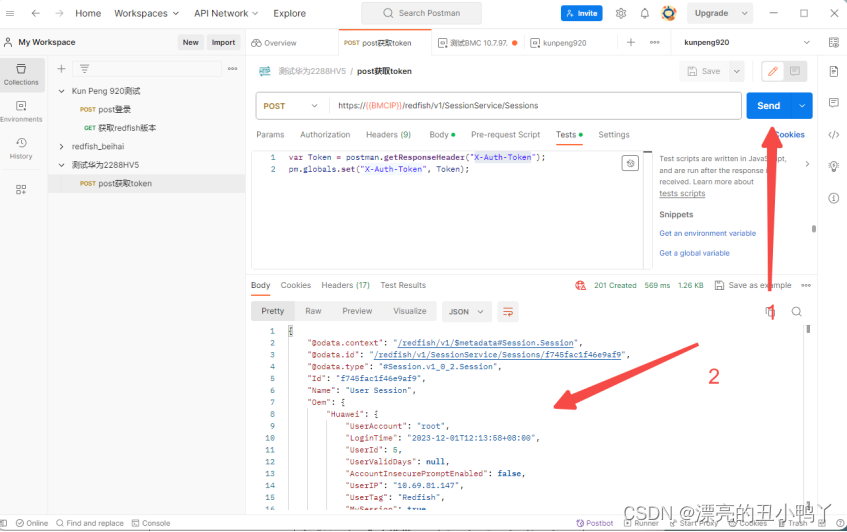Search the response body with magnifier
Image resolution: width=847 pixels, height=532 pixels.
click(x=797, y=311)
